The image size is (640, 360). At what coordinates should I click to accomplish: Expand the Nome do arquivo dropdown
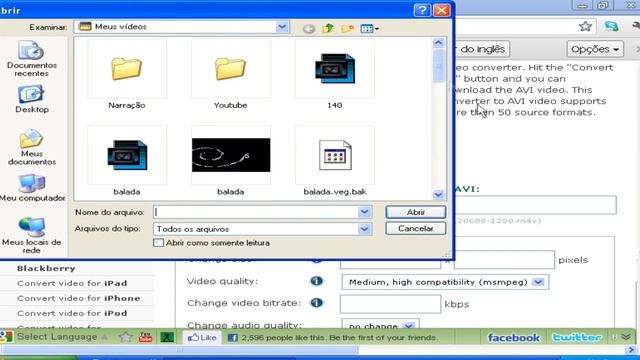pyautogui.click(x=364, y=212)
